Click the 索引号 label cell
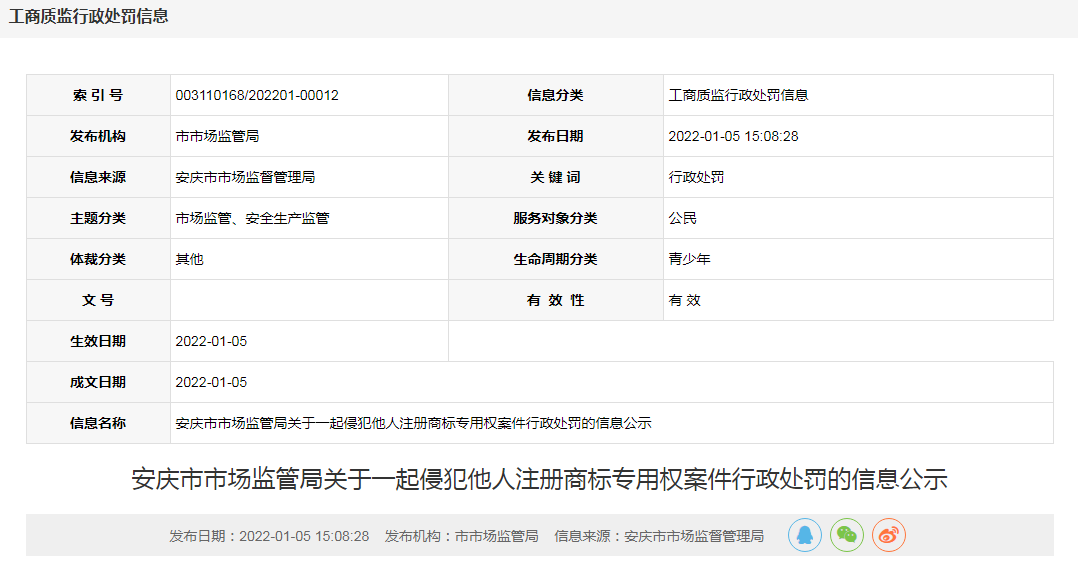Screen dimensions: 1078x565 (98, 96)
